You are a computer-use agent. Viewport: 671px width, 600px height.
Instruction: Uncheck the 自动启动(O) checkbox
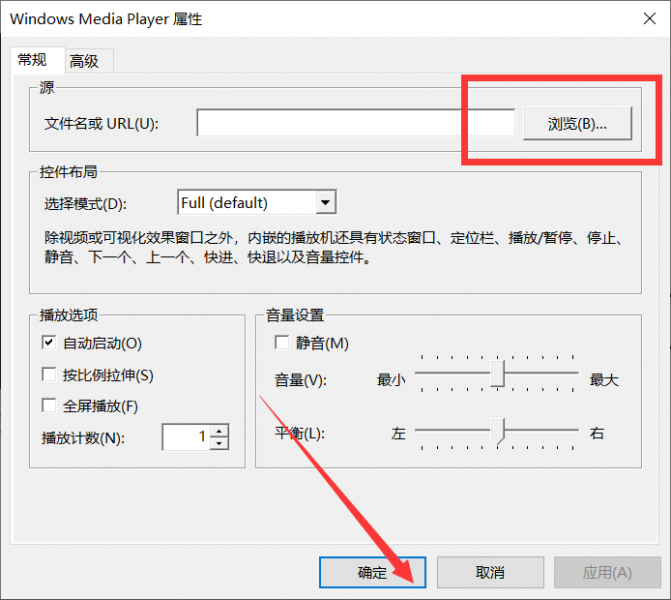[48, 342]
